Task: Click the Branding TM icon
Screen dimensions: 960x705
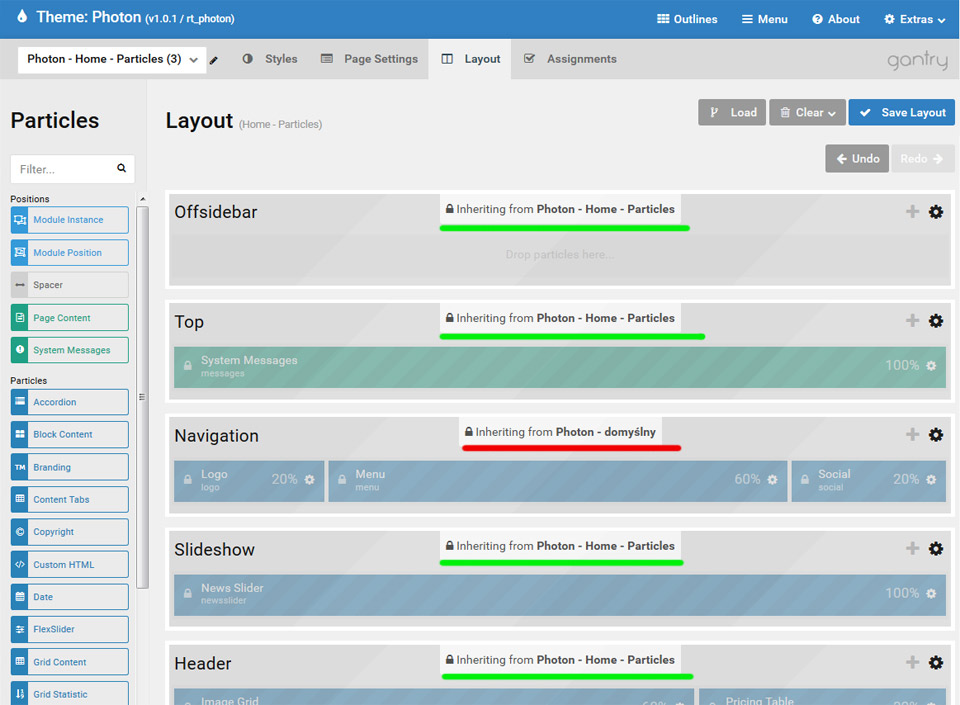Action: [x=20, y=467]
